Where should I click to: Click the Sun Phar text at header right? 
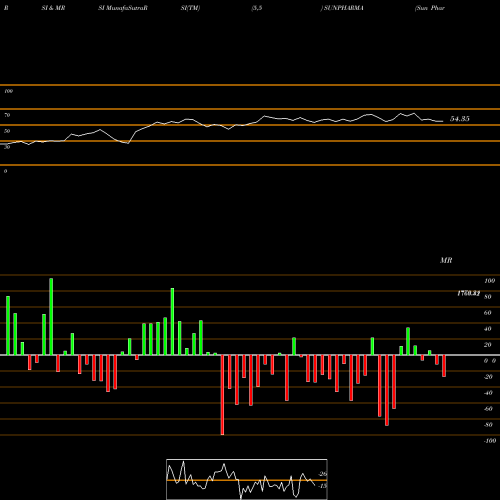[430, 8]
